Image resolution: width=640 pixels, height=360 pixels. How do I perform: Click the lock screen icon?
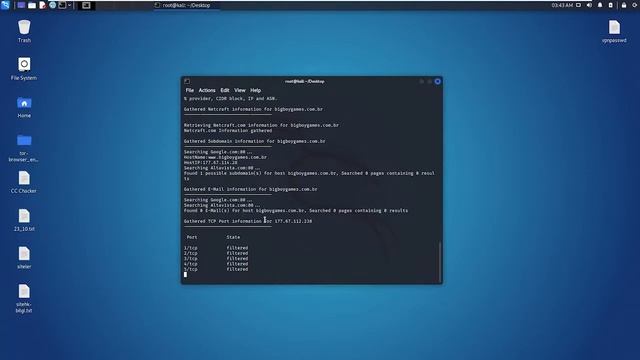click(624, 5)
